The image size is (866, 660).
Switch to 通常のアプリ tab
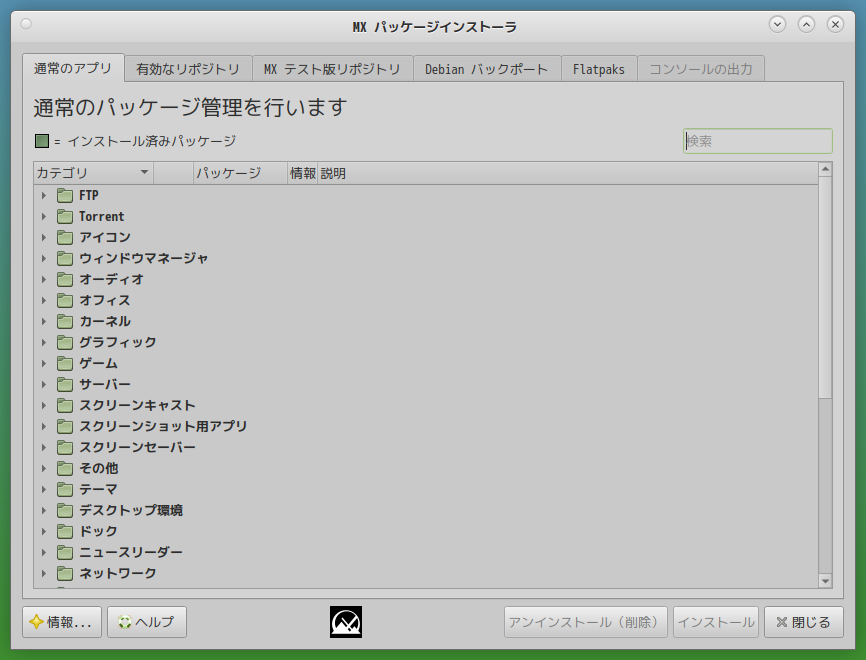tap(73, 68)
